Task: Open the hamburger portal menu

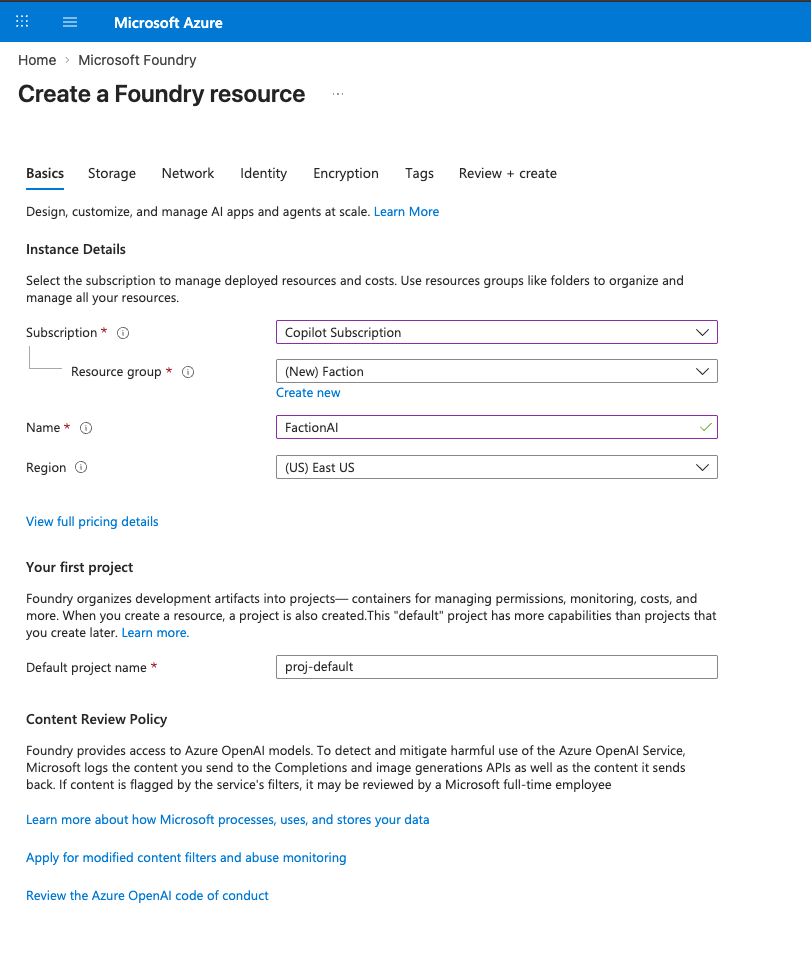Action: 69,22
